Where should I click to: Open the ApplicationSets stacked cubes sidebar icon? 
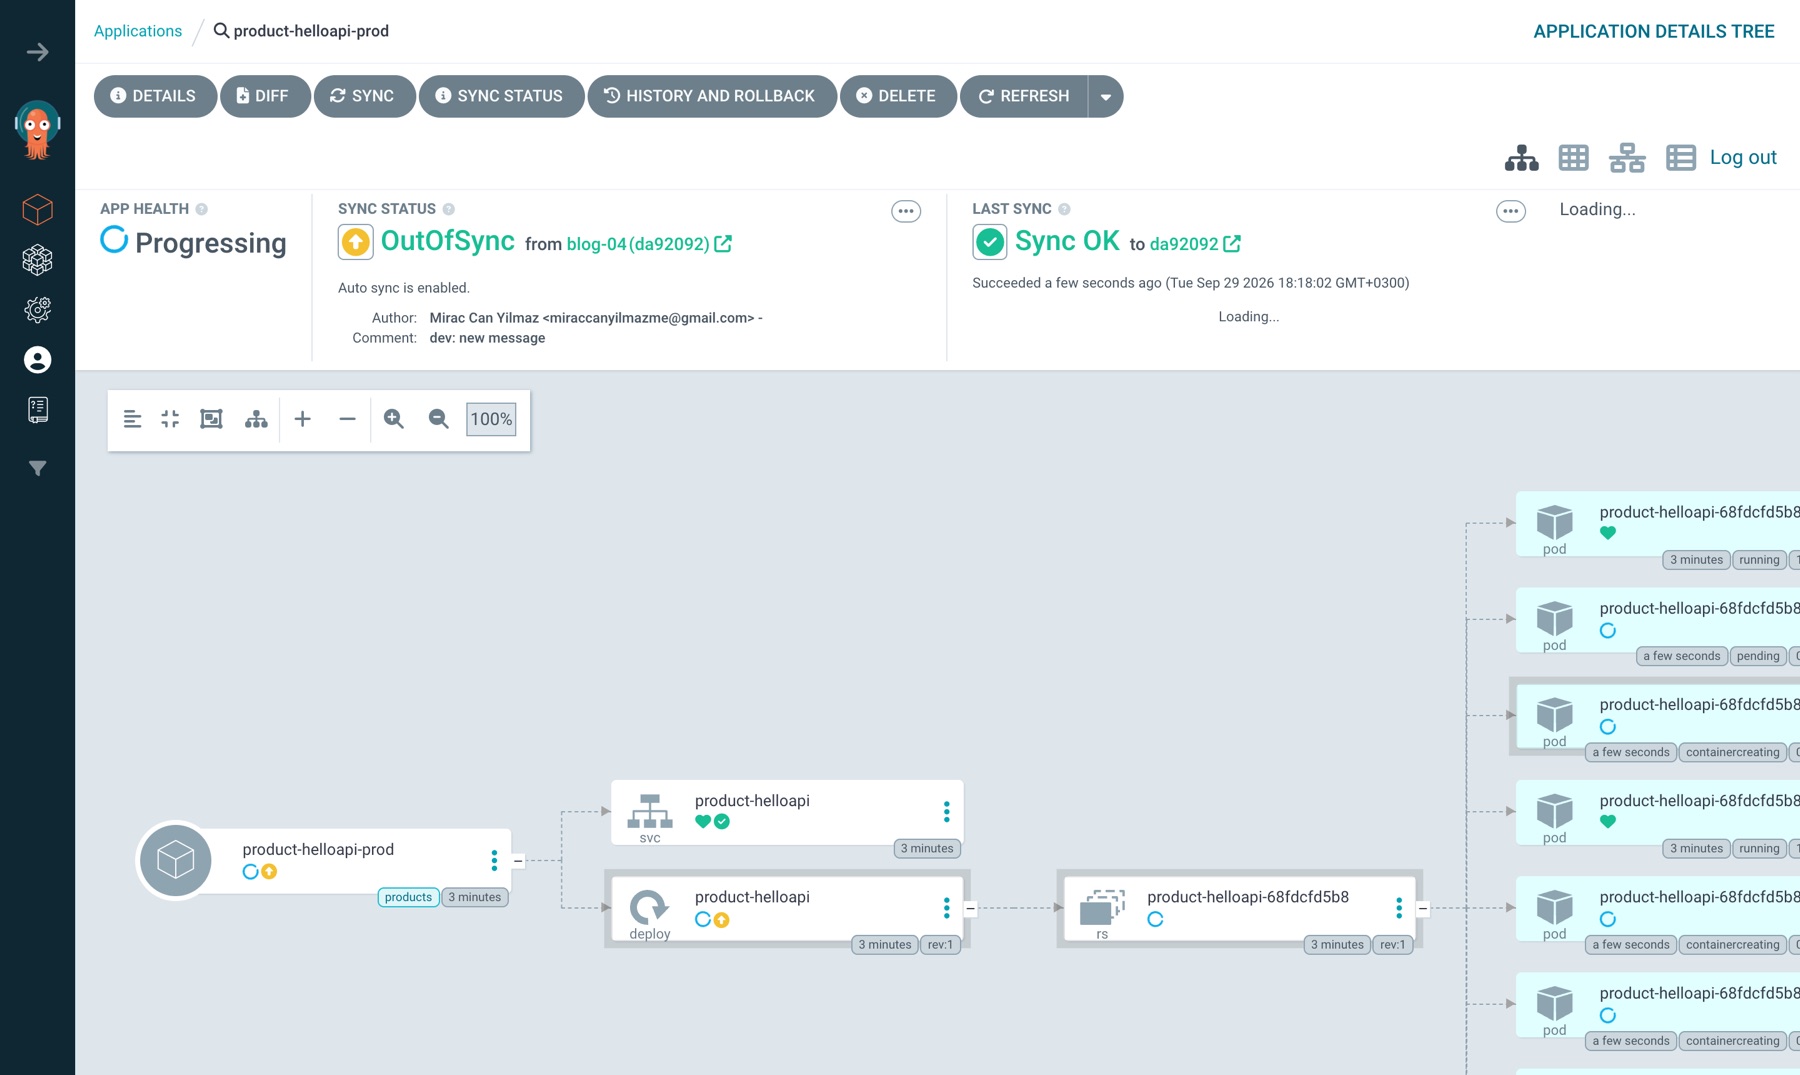[37, 260]
